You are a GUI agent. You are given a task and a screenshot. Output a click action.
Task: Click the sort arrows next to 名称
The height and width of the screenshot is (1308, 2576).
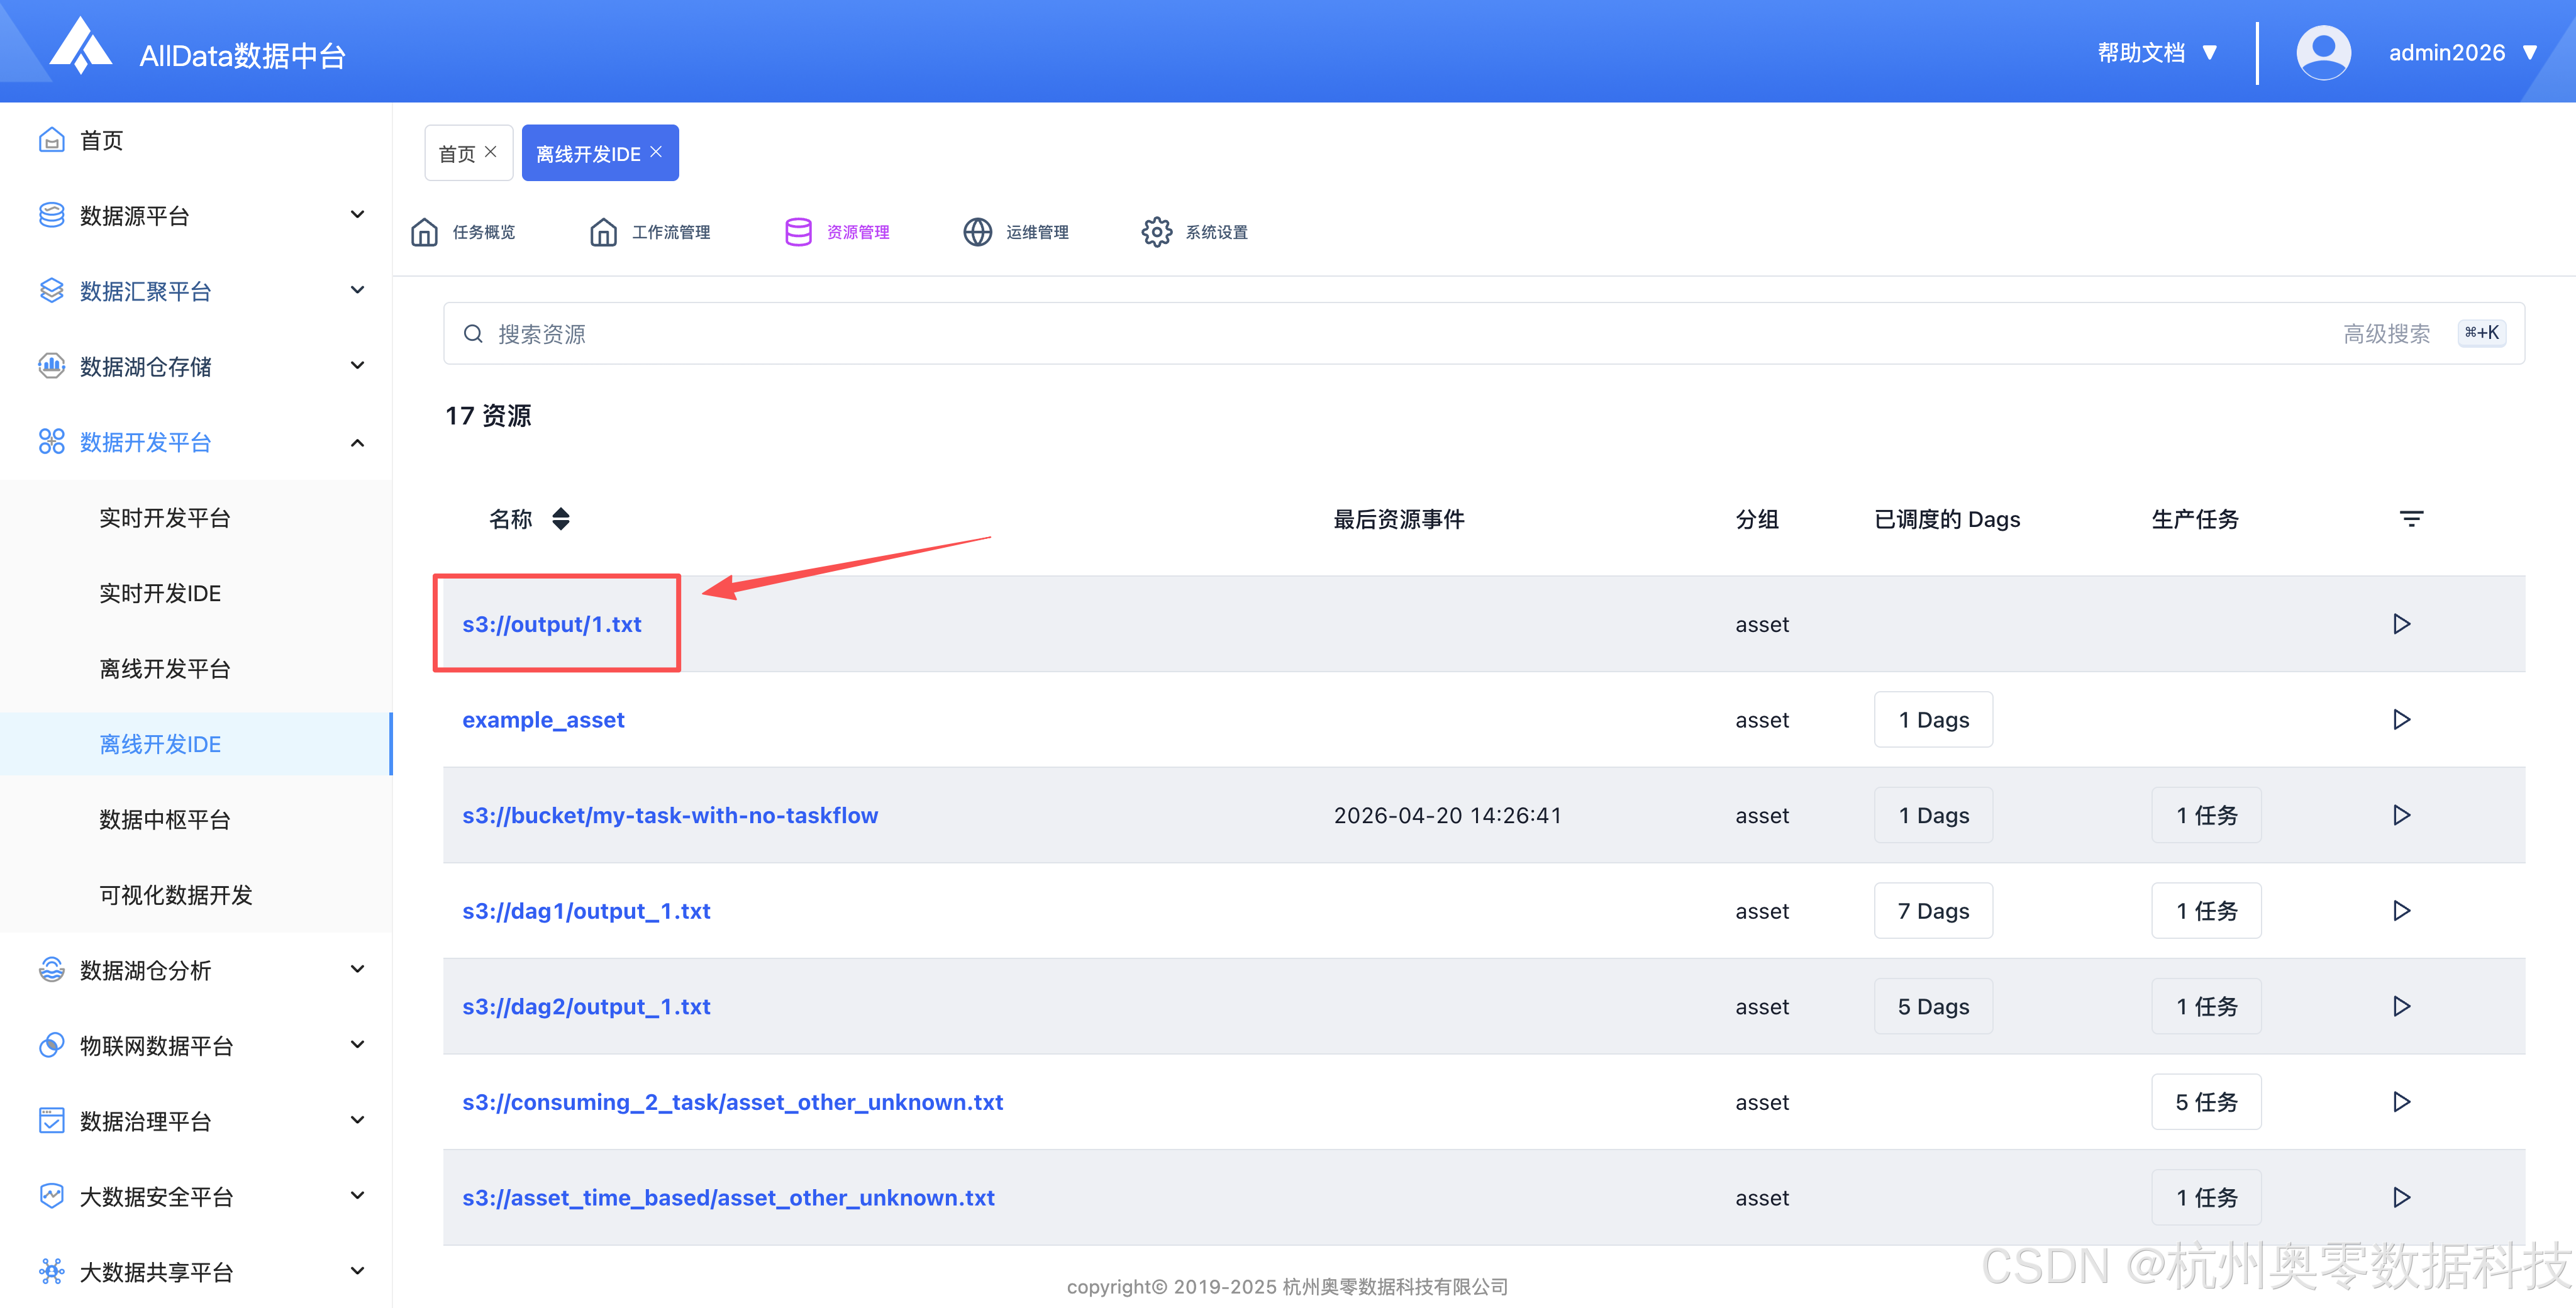pyautogui.click(x=561, y=519)
